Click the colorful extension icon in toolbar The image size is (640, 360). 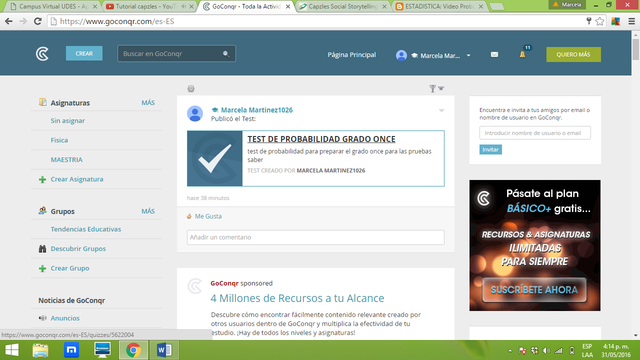pyautogui.click(x=616, y=21)
